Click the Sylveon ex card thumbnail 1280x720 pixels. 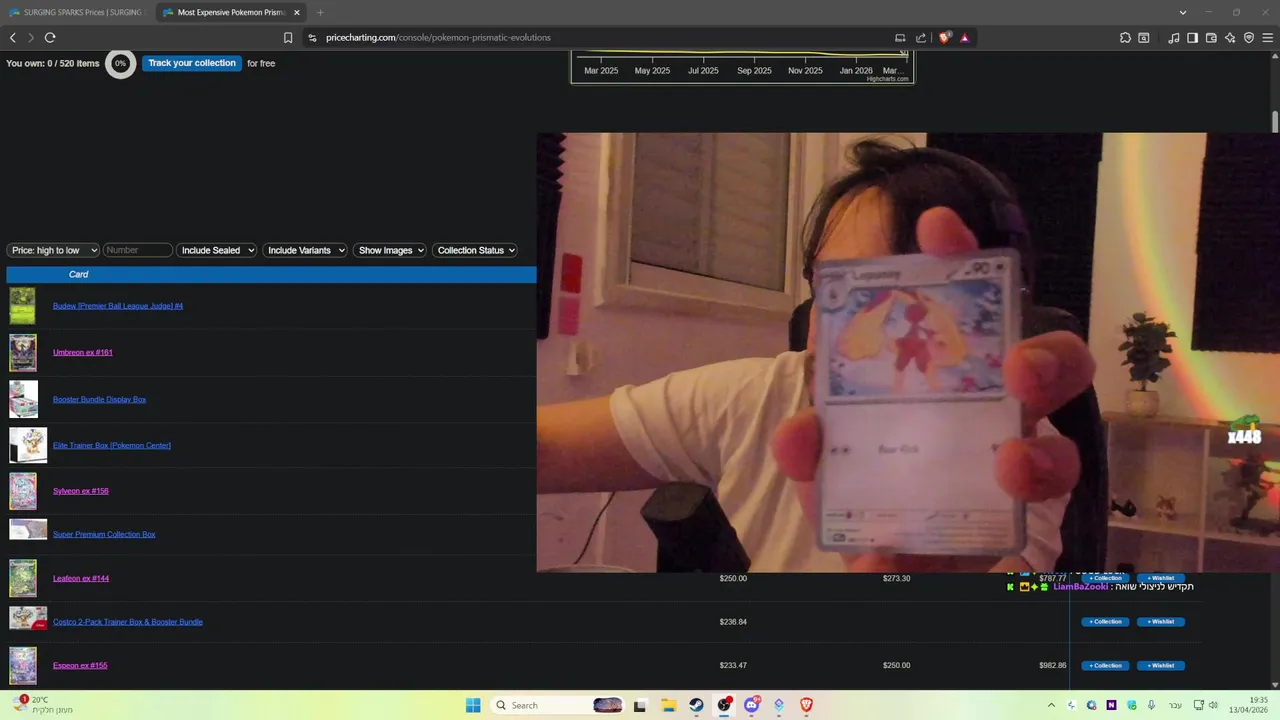tap(23, 491)
